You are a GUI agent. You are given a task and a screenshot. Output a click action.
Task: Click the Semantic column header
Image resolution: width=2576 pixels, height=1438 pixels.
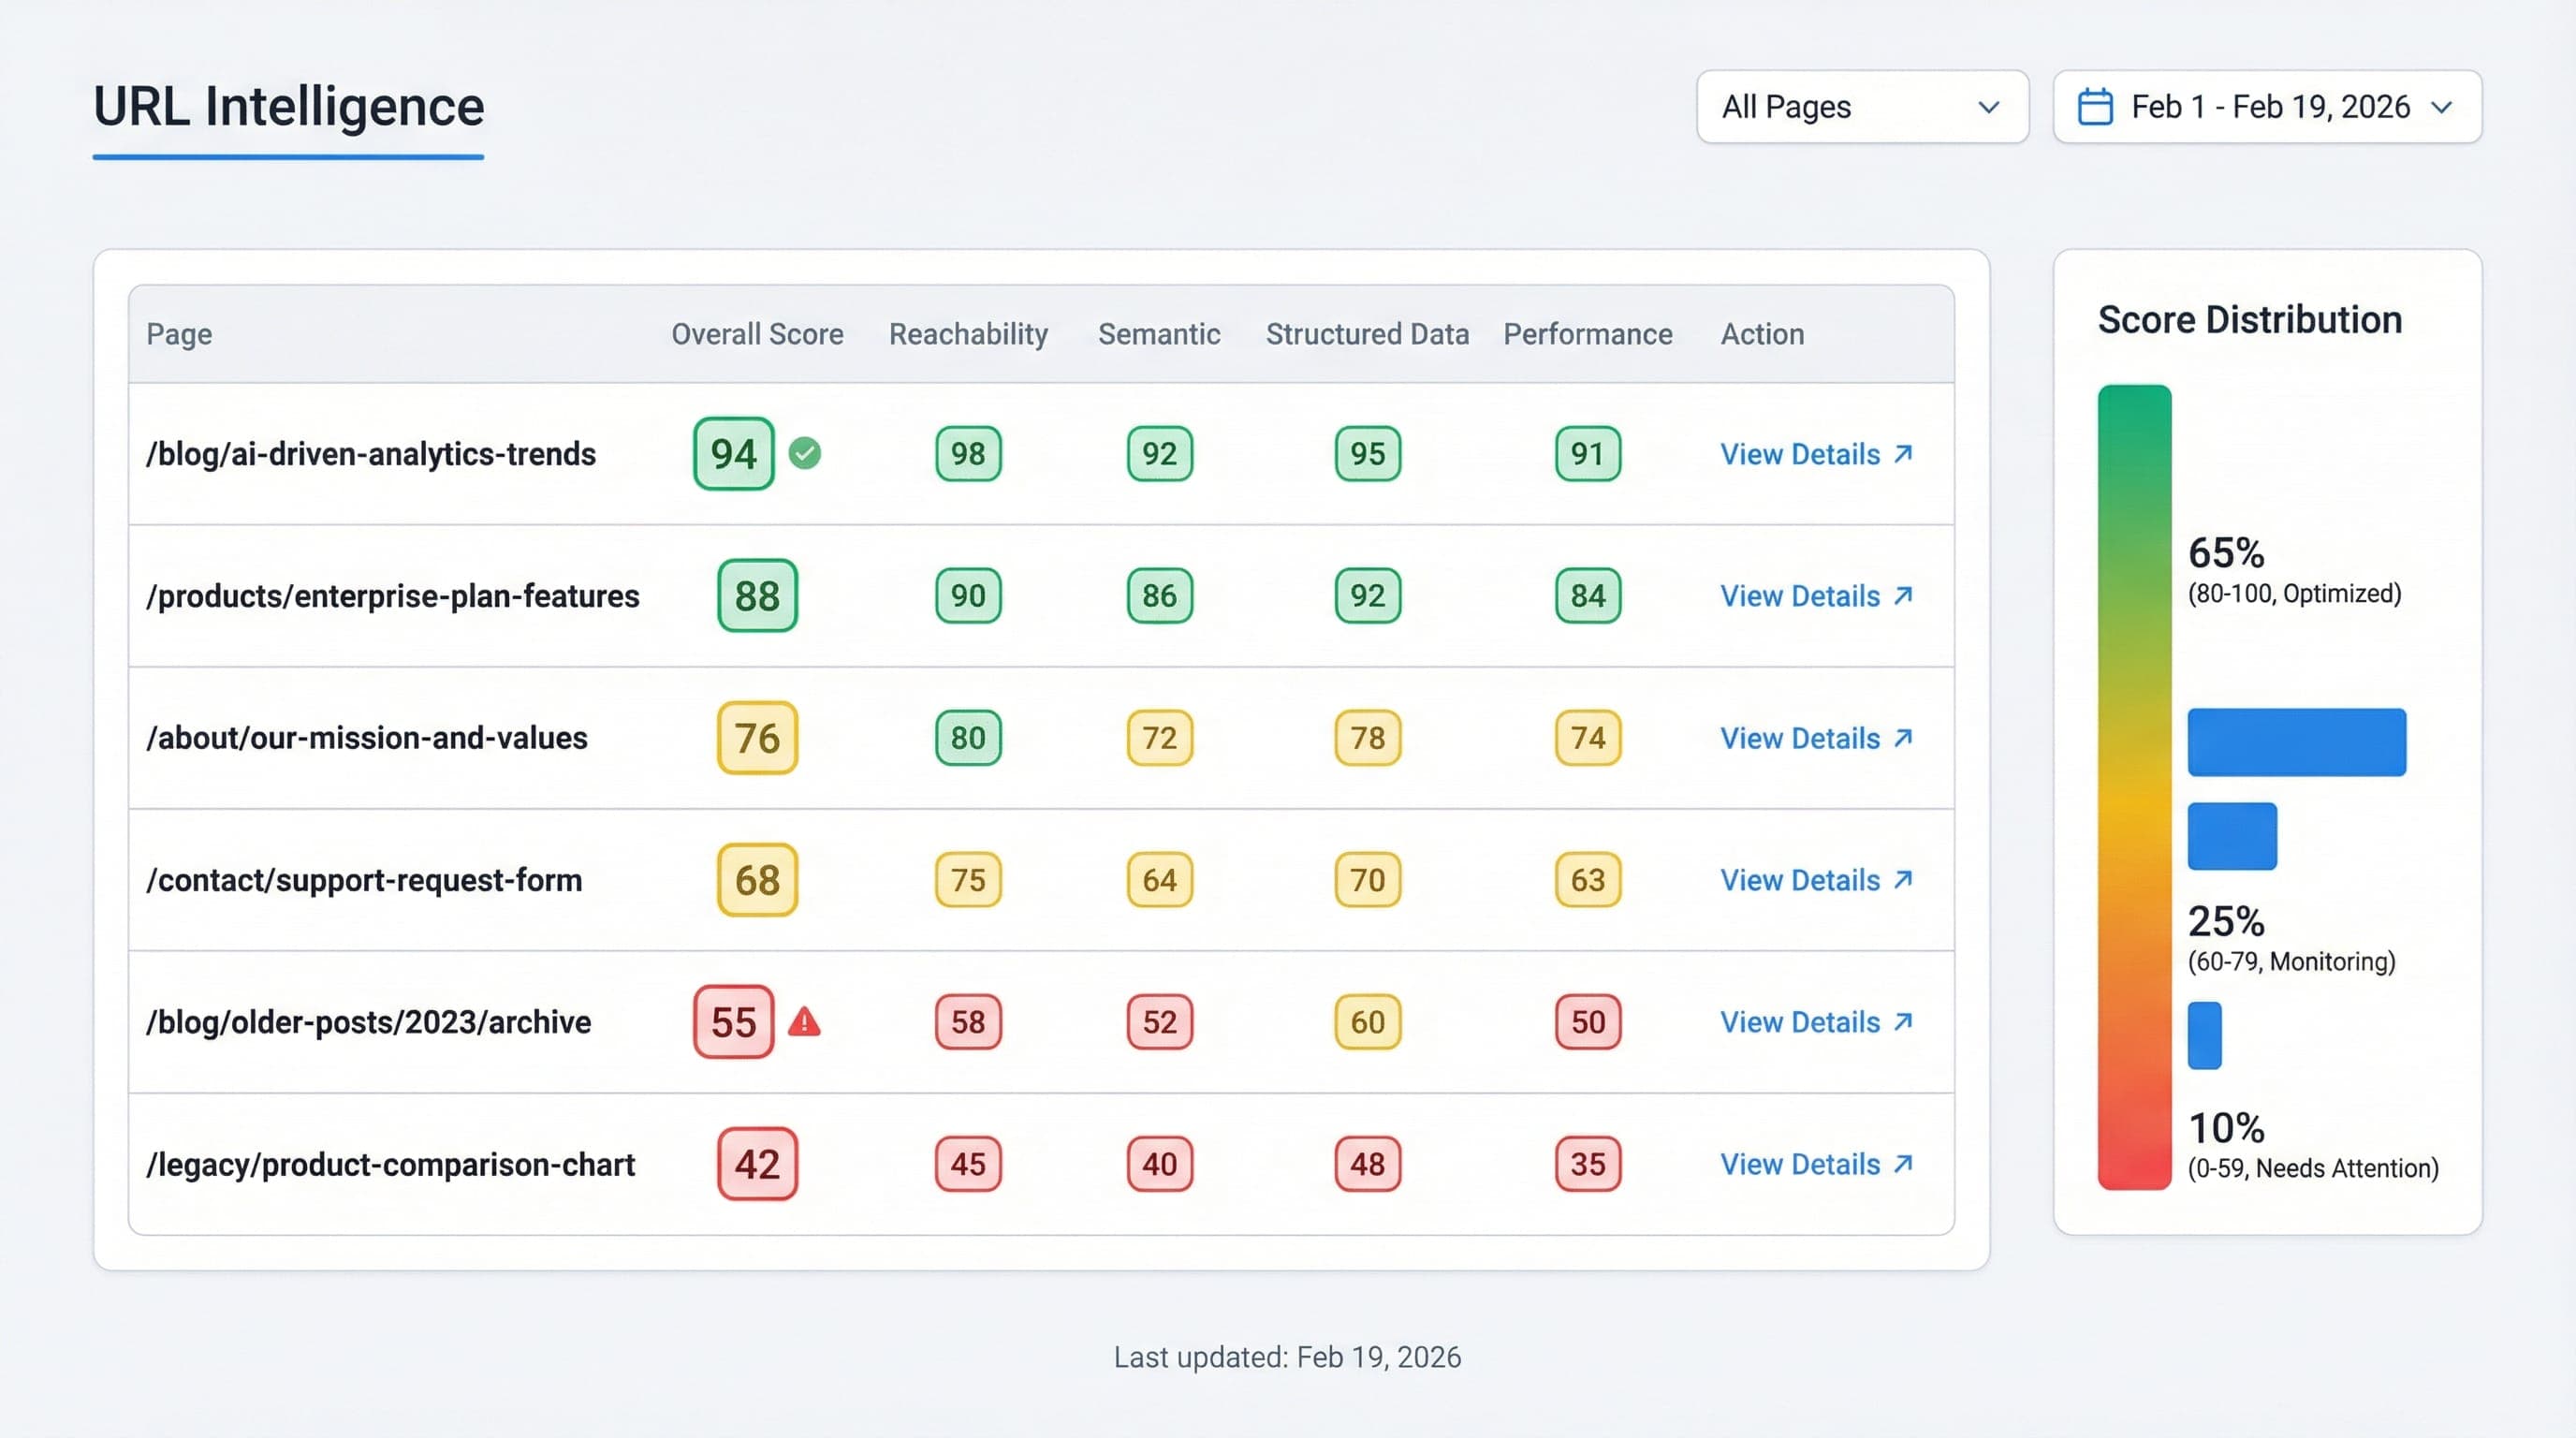[1158, 334]
